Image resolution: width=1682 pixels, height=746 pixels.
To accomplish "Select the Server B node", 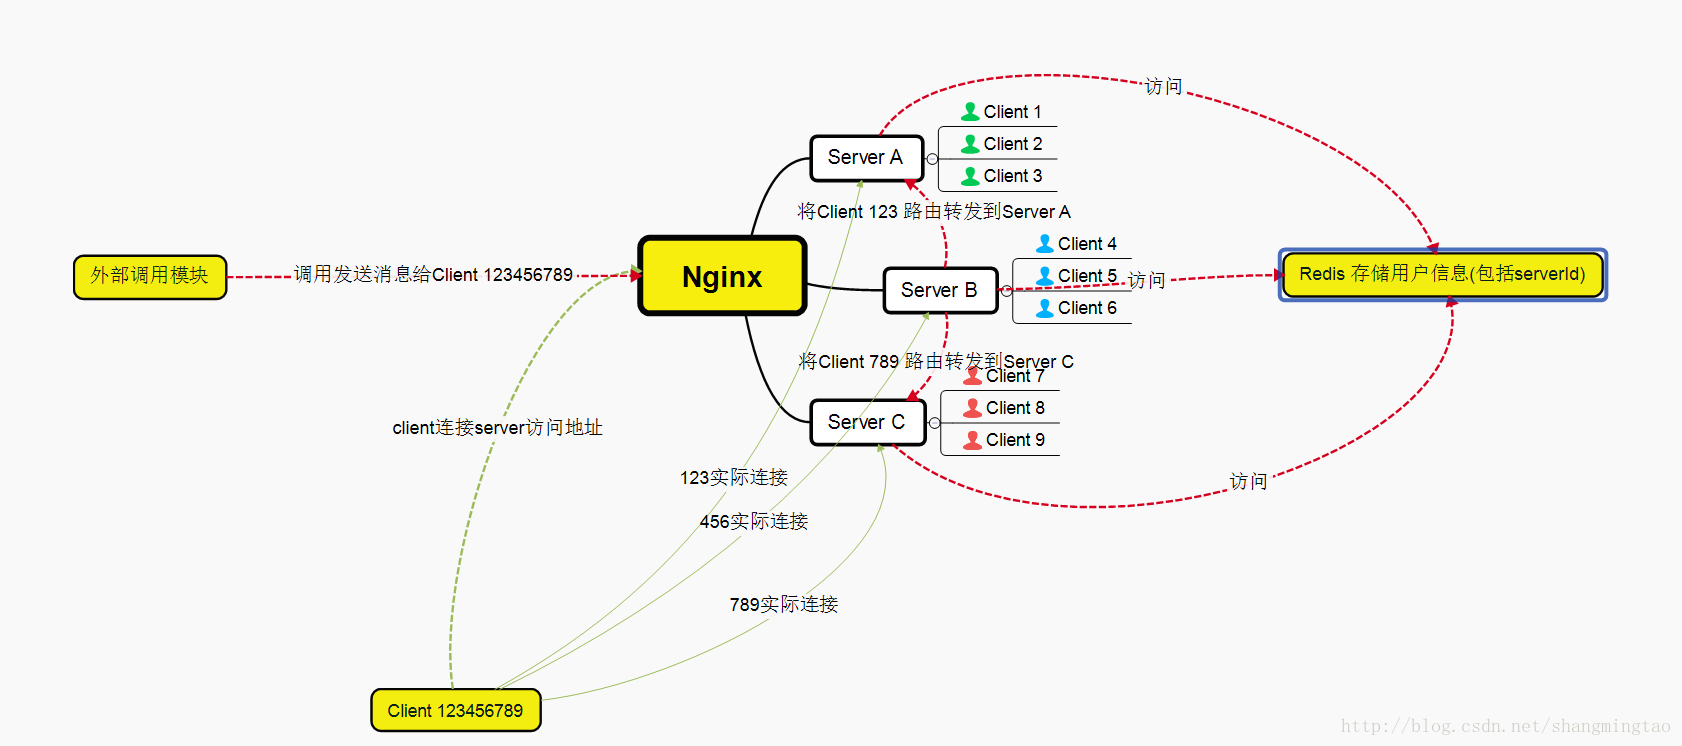I will point(940,290).
